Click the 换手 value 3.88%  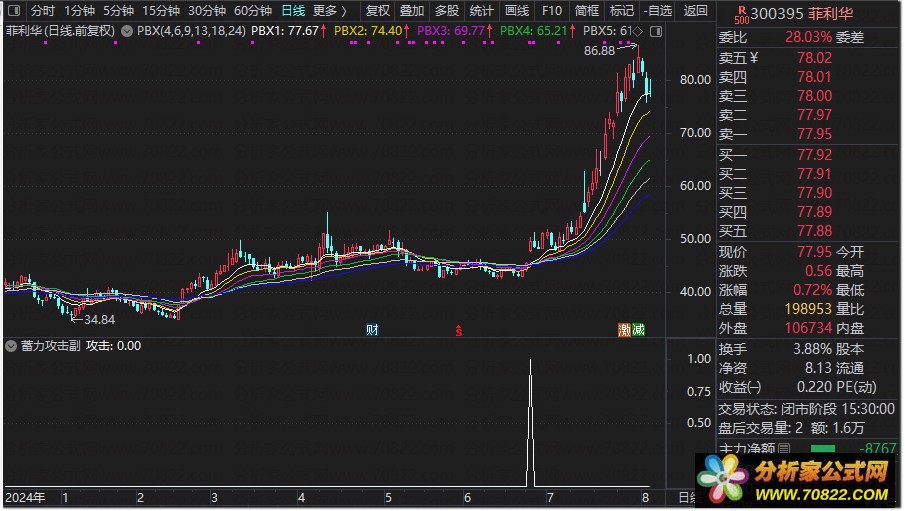[x=812, y=349]
